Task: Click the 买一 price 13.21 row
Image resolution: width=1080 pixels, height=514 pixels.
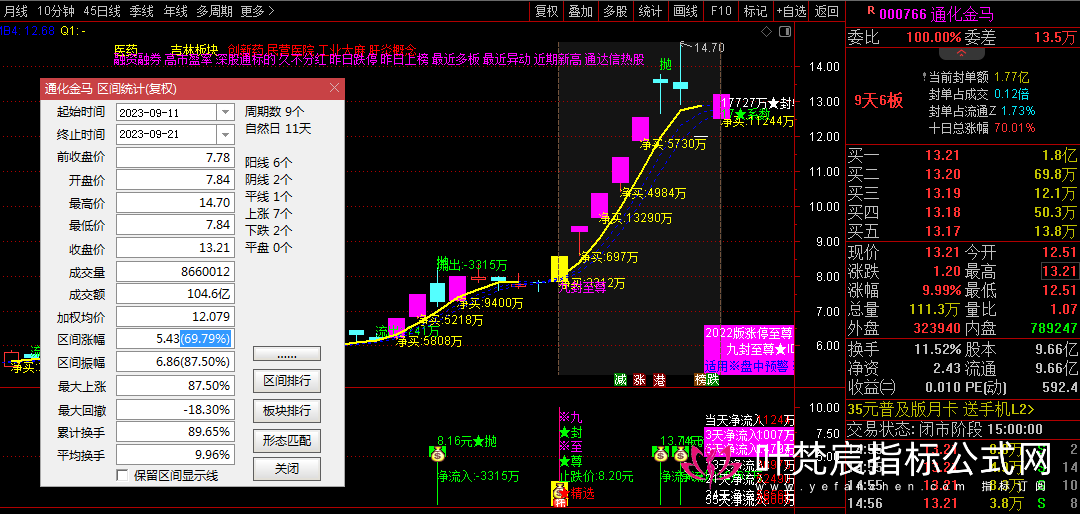Action: [962, 154]
